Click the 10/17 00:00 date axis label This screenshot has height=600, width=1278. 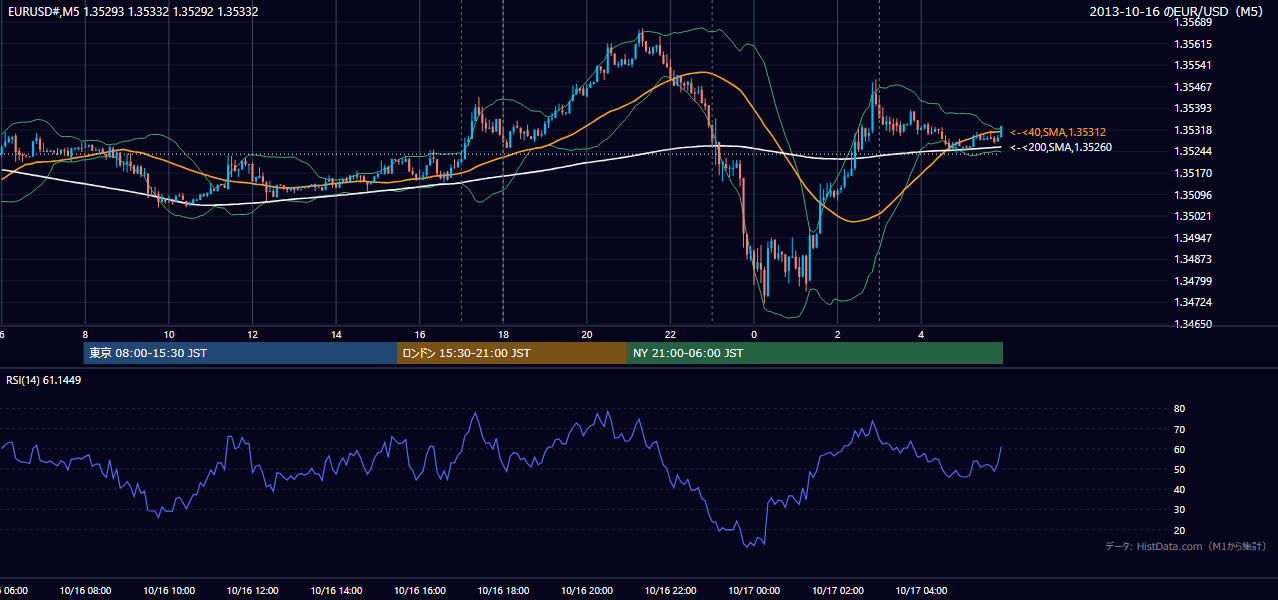[x=754, y=591]
